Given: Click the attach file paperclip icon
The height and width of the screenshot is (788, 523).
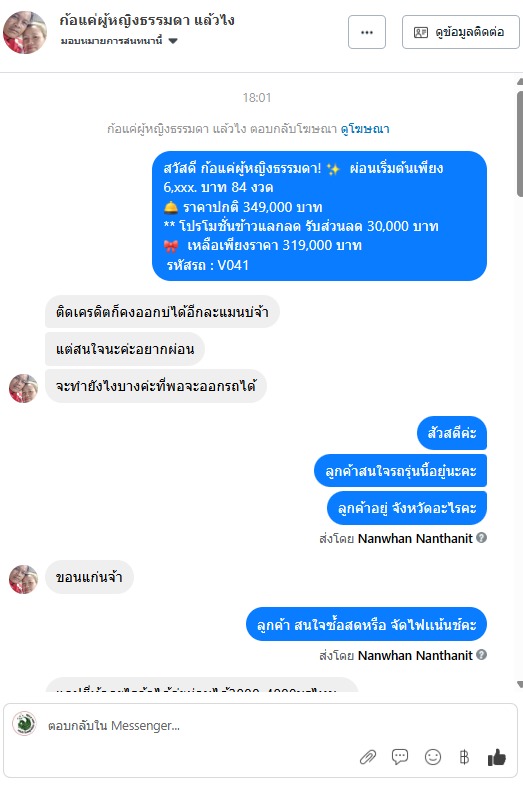Looking at the screenshot, I should point(368,757).
